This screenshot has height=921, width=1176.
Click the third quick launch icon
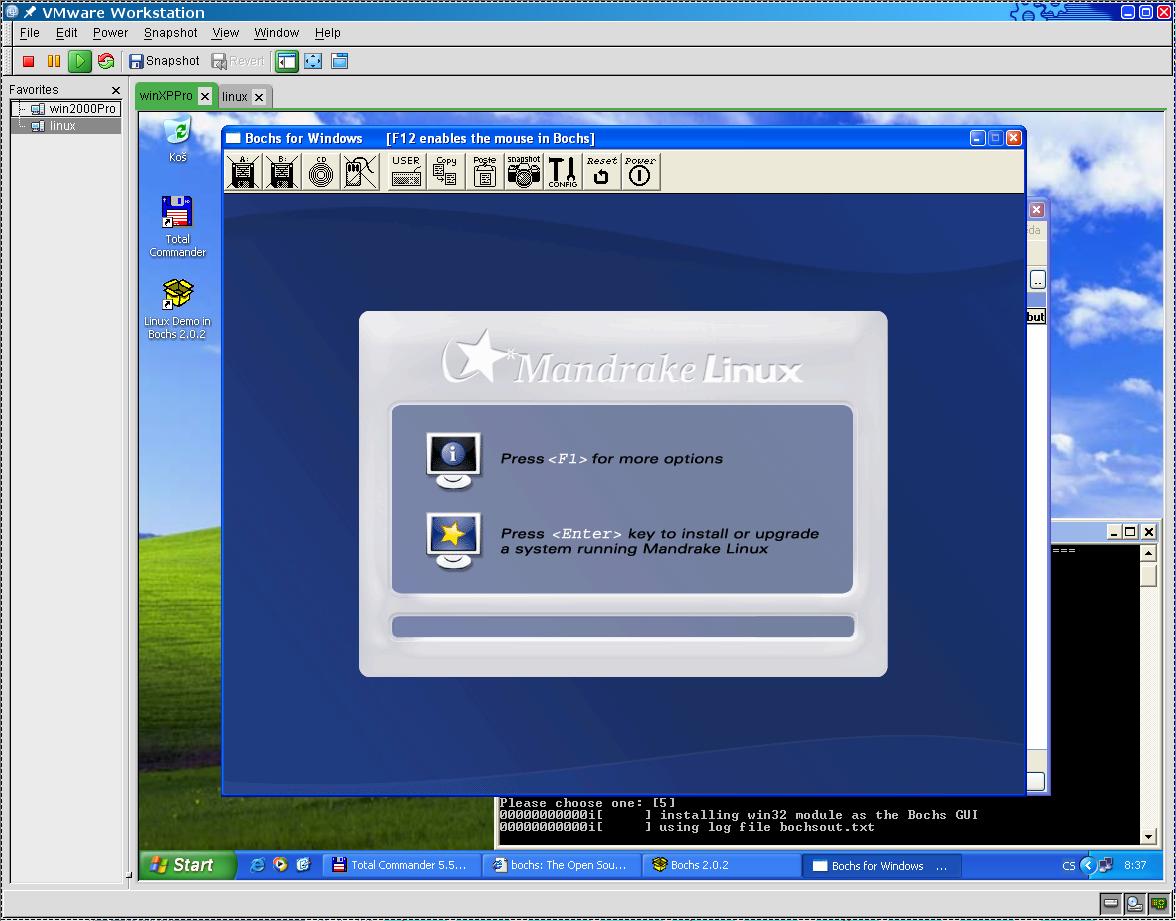tap(303, 865)
